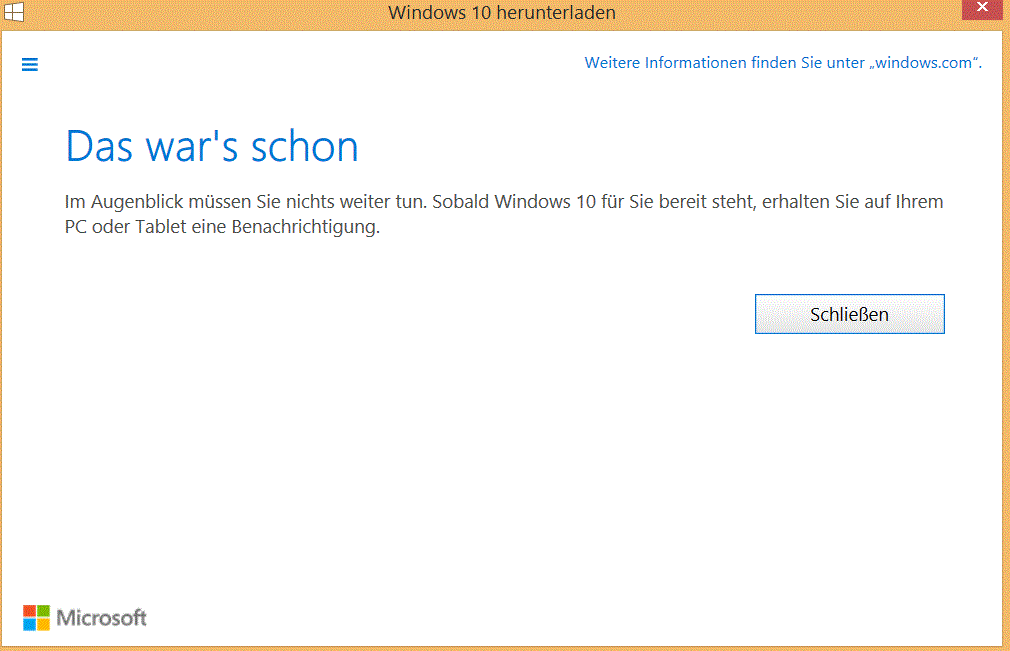
Task: Click the 'Das war's schon' heading
Action: point(212,147)
